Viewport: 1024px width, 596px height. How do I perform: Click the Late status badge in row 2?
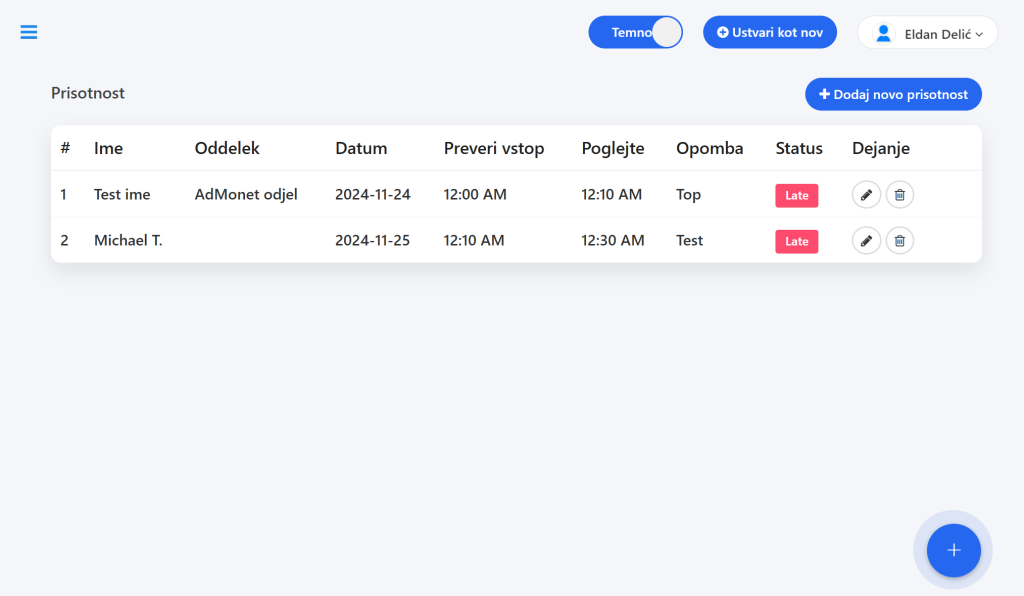pyautogui.click(x=797, y=242)
